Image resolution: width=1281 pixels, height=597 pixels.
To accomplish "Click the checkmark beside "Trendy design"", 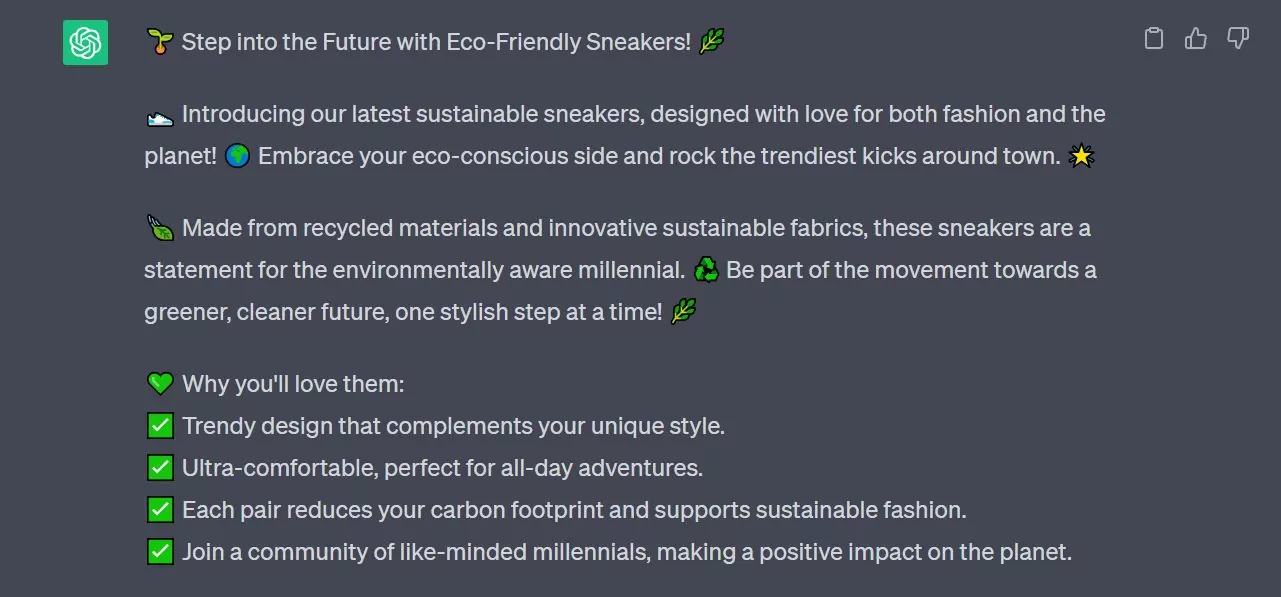I will [159, 426].
